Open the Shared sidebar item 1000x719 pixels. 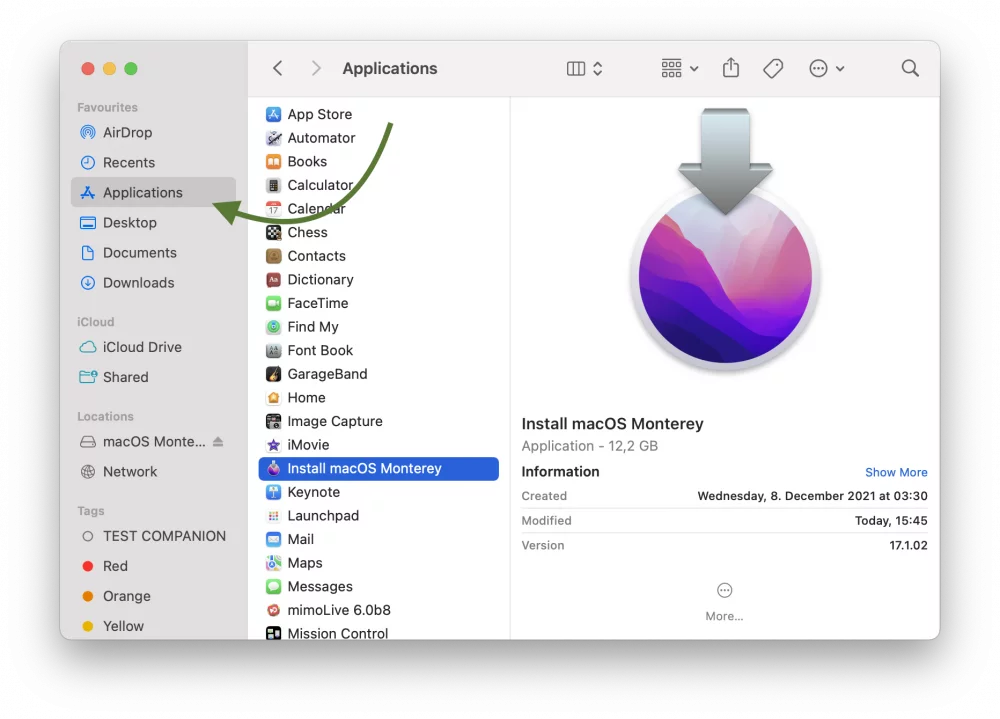pos(153,377)
